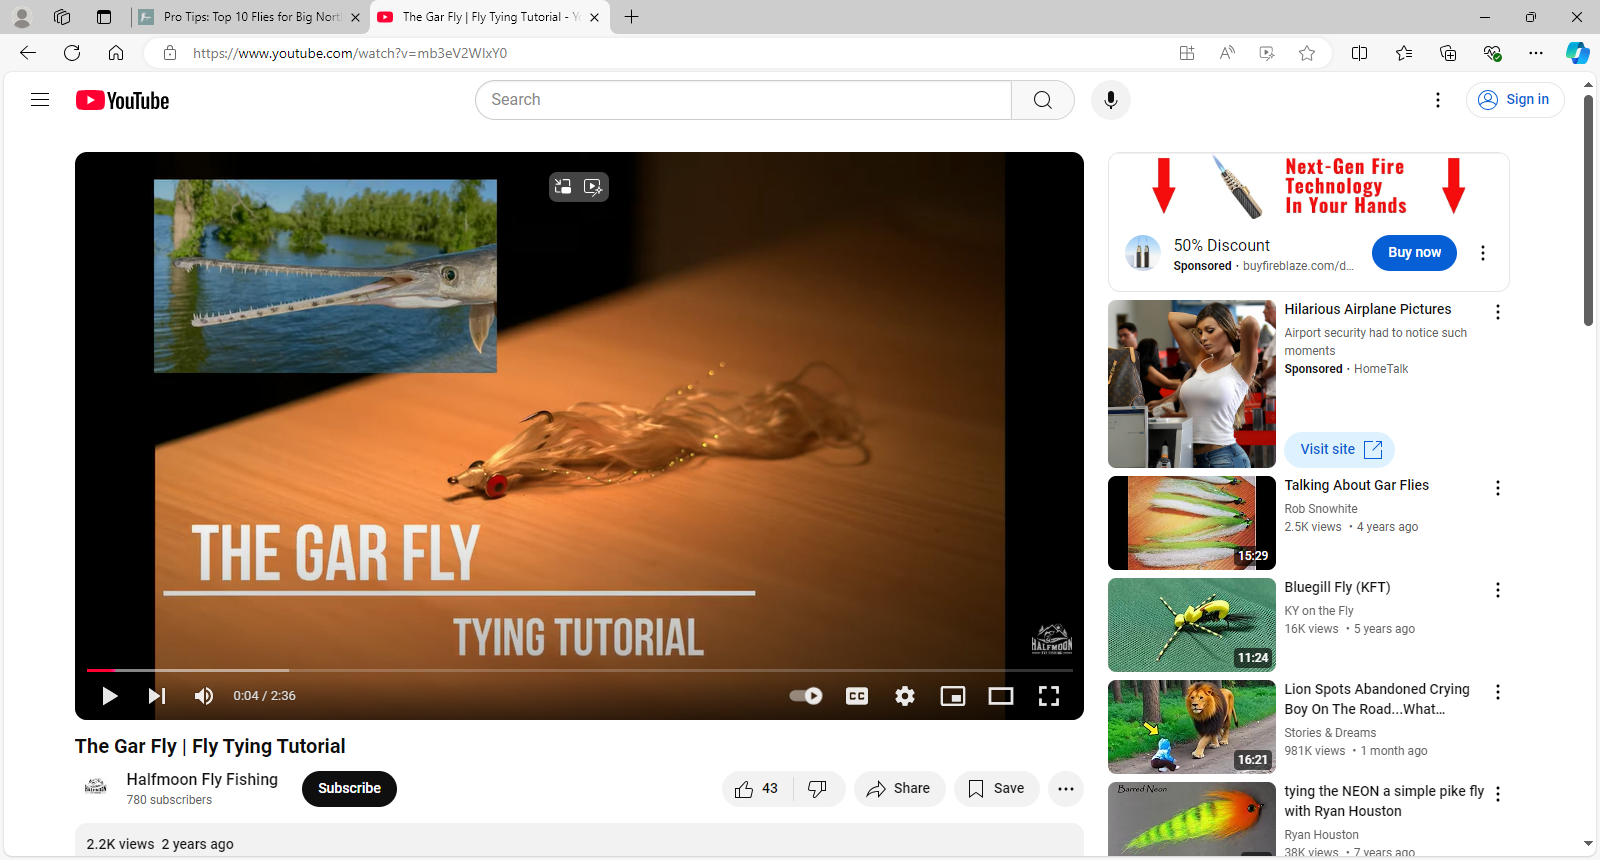Open more actions menu below video
Viewport: 1600px width, 860px height.
(1066, 789)
